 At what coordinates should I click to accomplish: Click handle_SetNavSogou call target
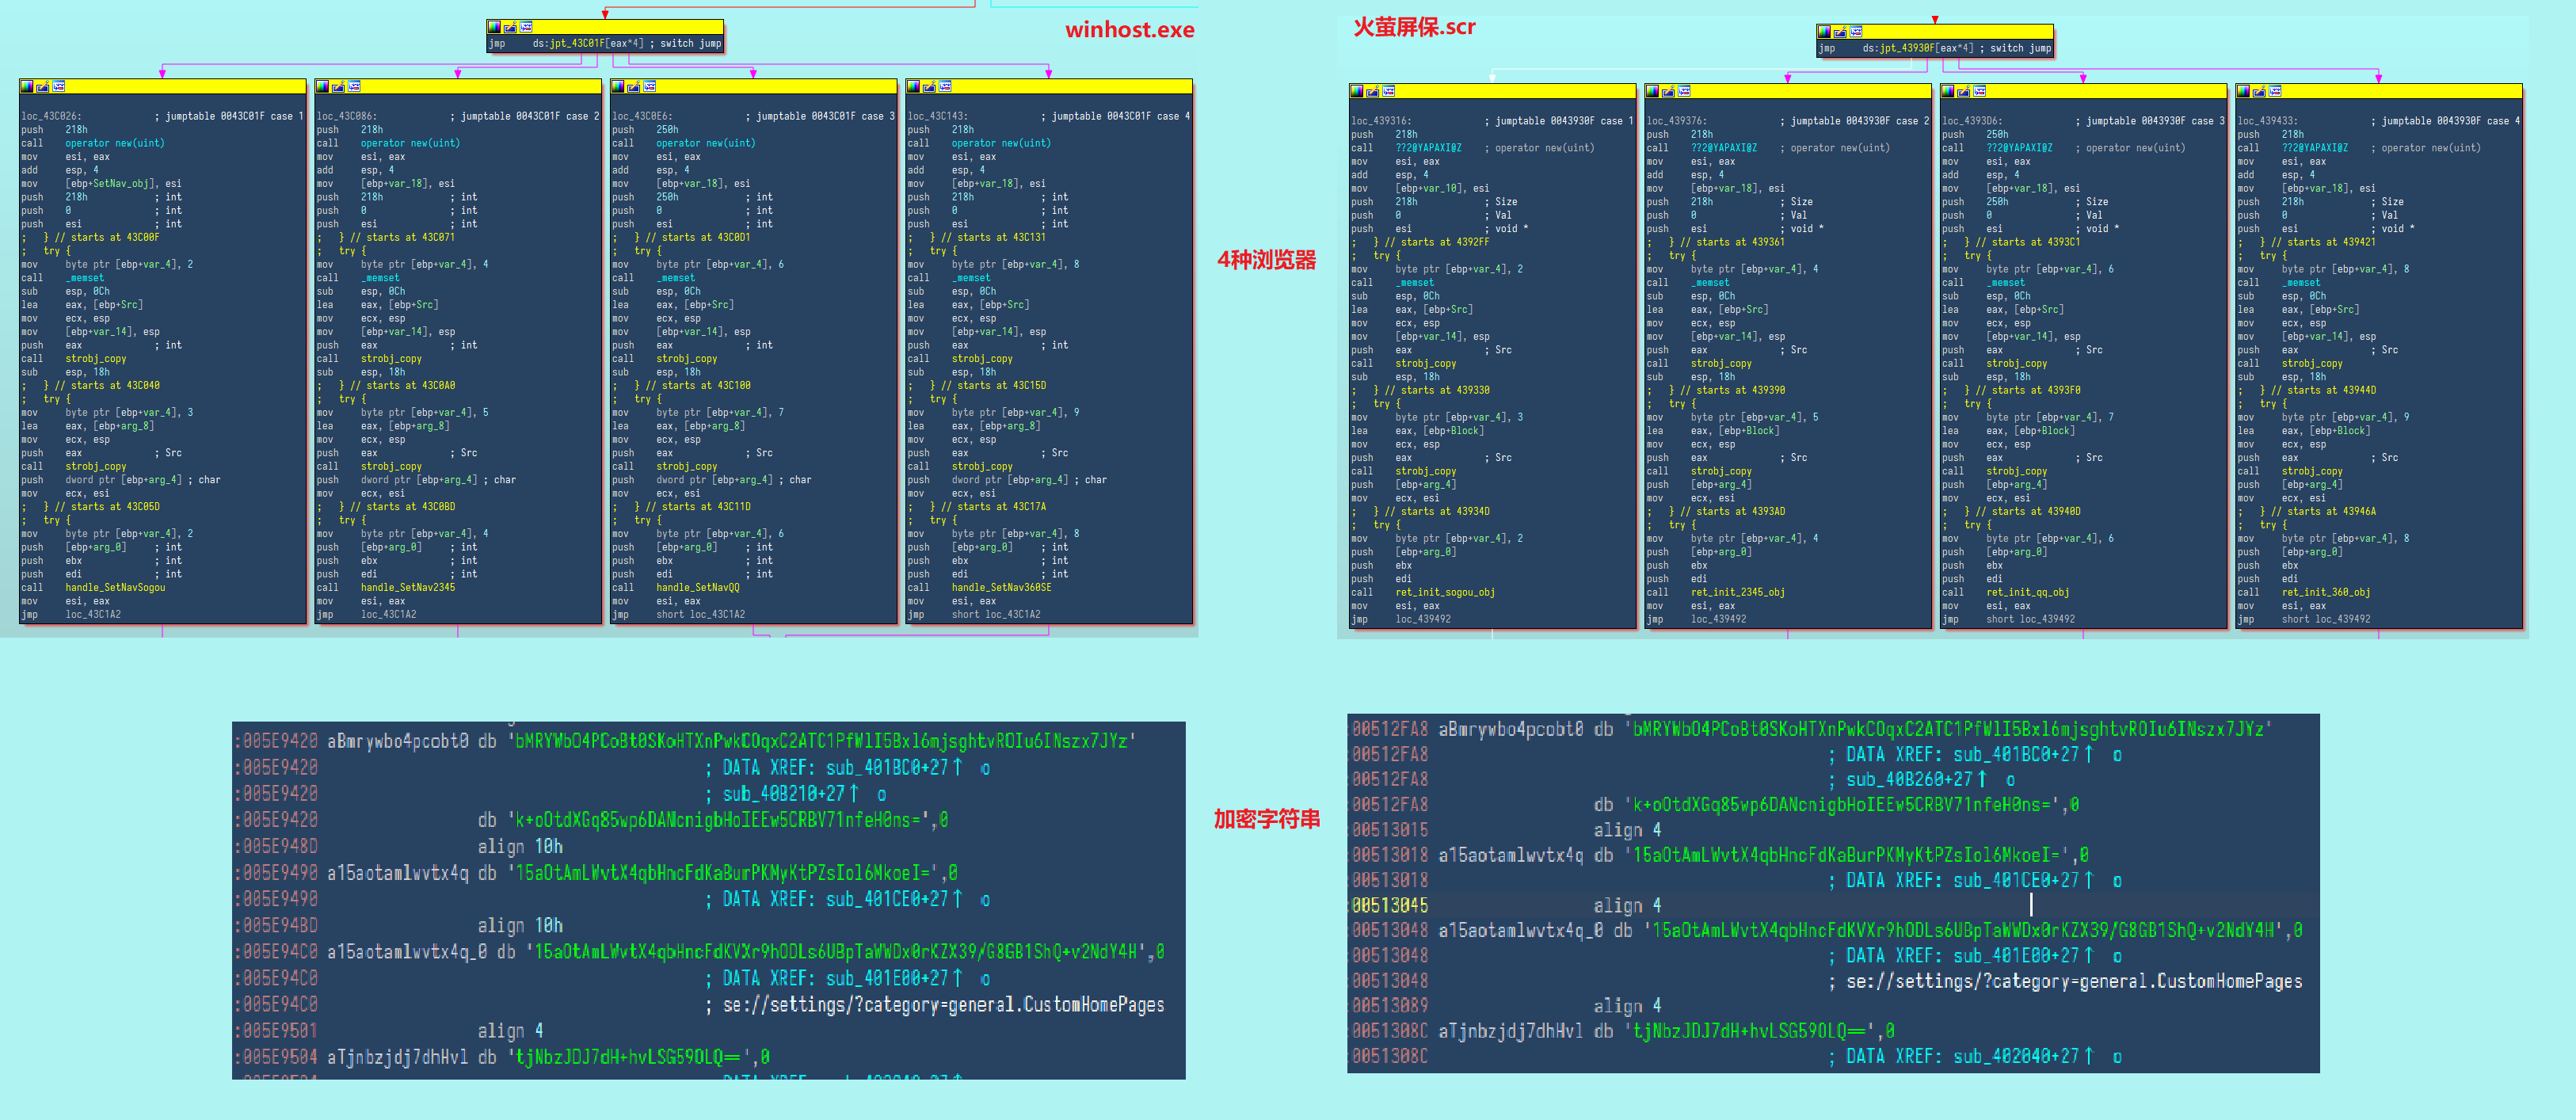[x=115, y=588]
